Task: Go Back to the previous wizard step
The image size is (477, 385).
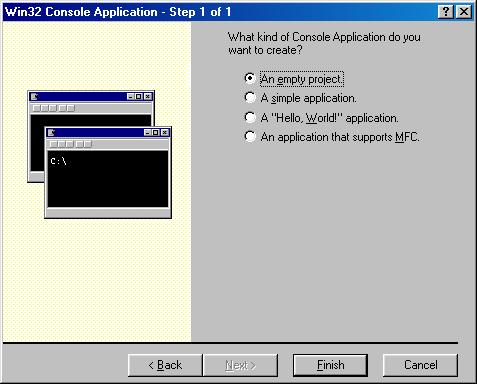Action: coord(165,365)
